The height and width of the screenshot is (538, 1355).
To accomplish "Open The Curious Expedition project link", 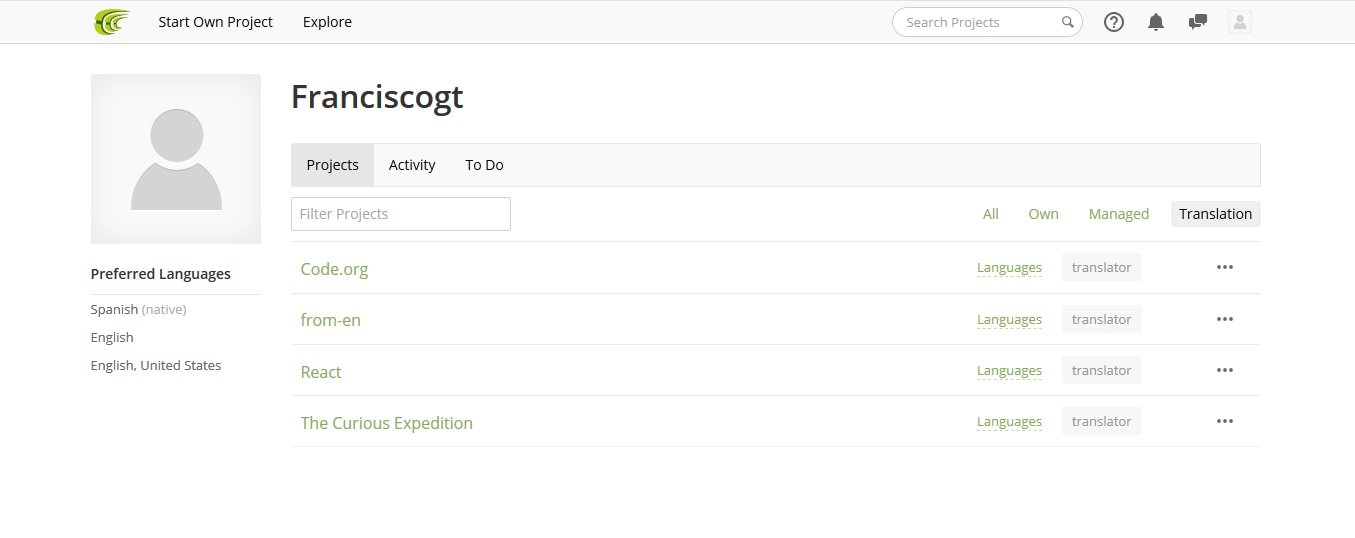I will point(386,423).
